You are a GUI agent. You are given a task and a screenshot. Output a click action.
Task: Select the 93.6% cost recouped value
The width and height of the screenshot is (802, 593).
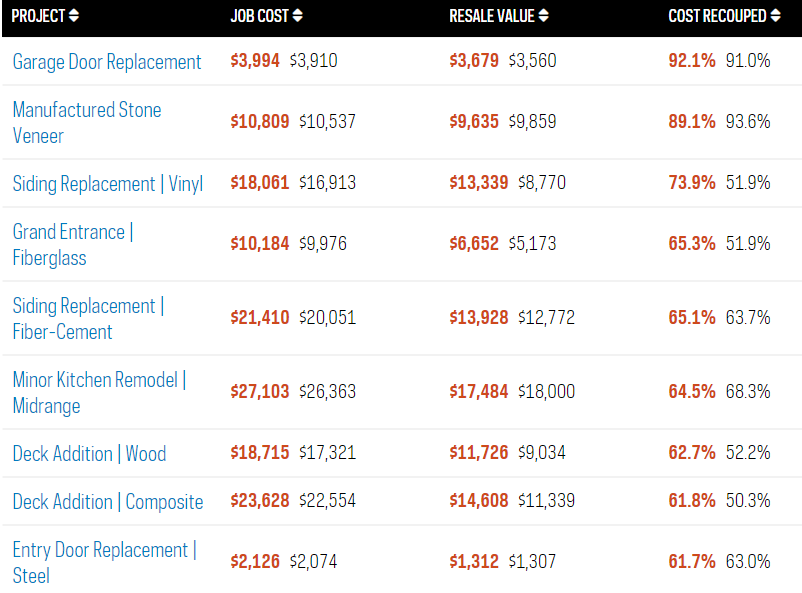748,122
